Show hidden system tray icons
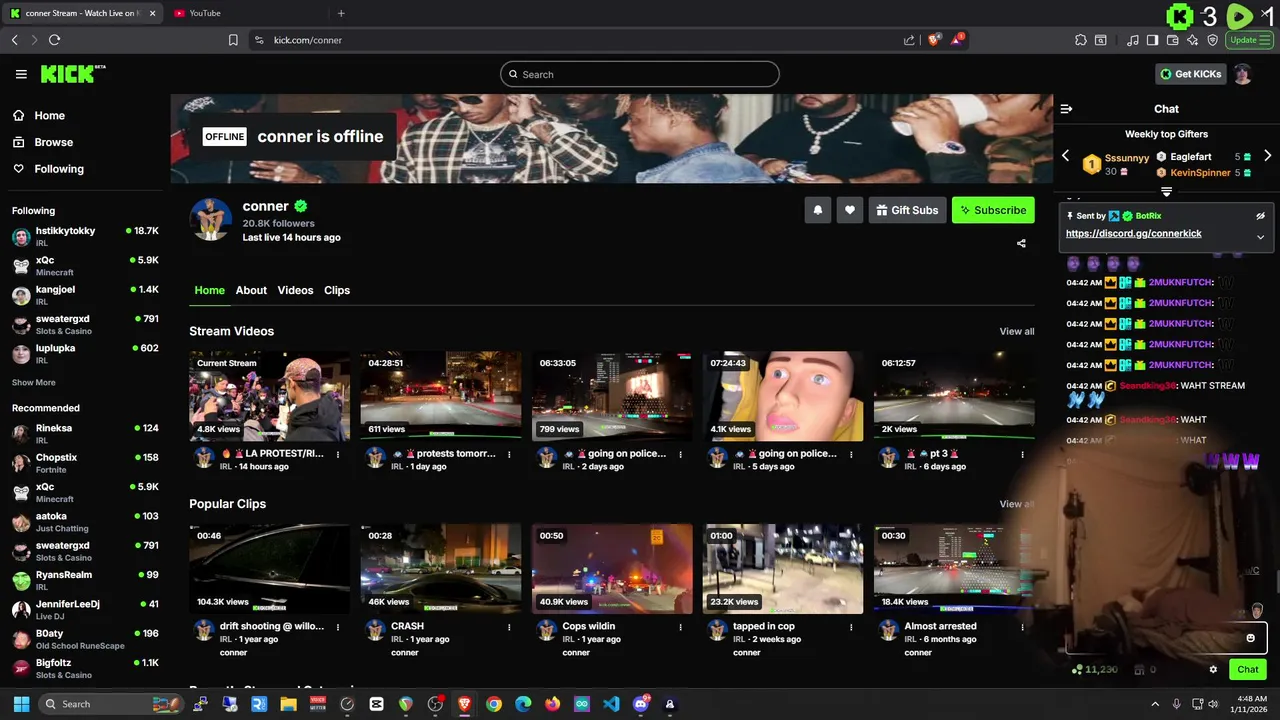1280x720 pixels. click(x=1155, y=704)
